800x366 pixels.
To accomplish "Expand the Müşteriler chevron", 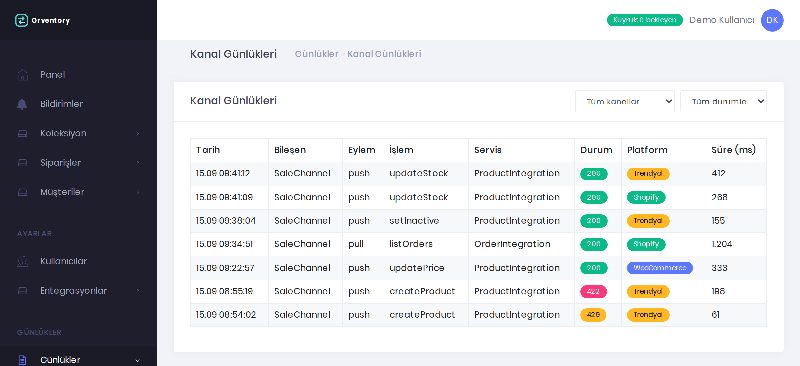I will pyautogui.click(x=138, y=192).
